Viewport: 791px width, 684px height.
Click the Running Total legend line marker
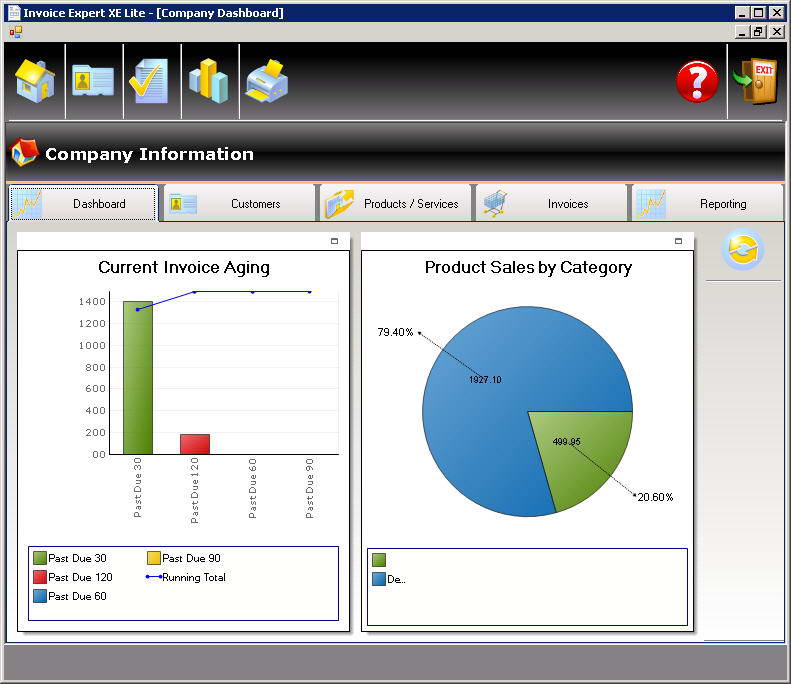point(154,577)
